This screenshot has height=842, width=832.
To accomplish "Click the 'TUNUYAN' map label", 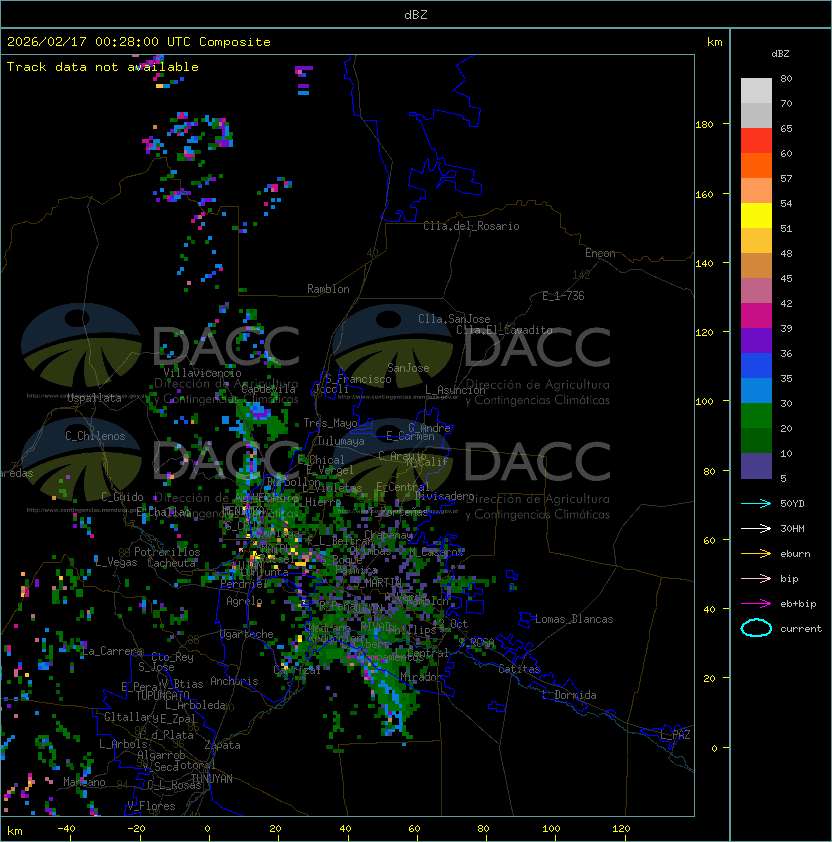I will tap(212, 779).
